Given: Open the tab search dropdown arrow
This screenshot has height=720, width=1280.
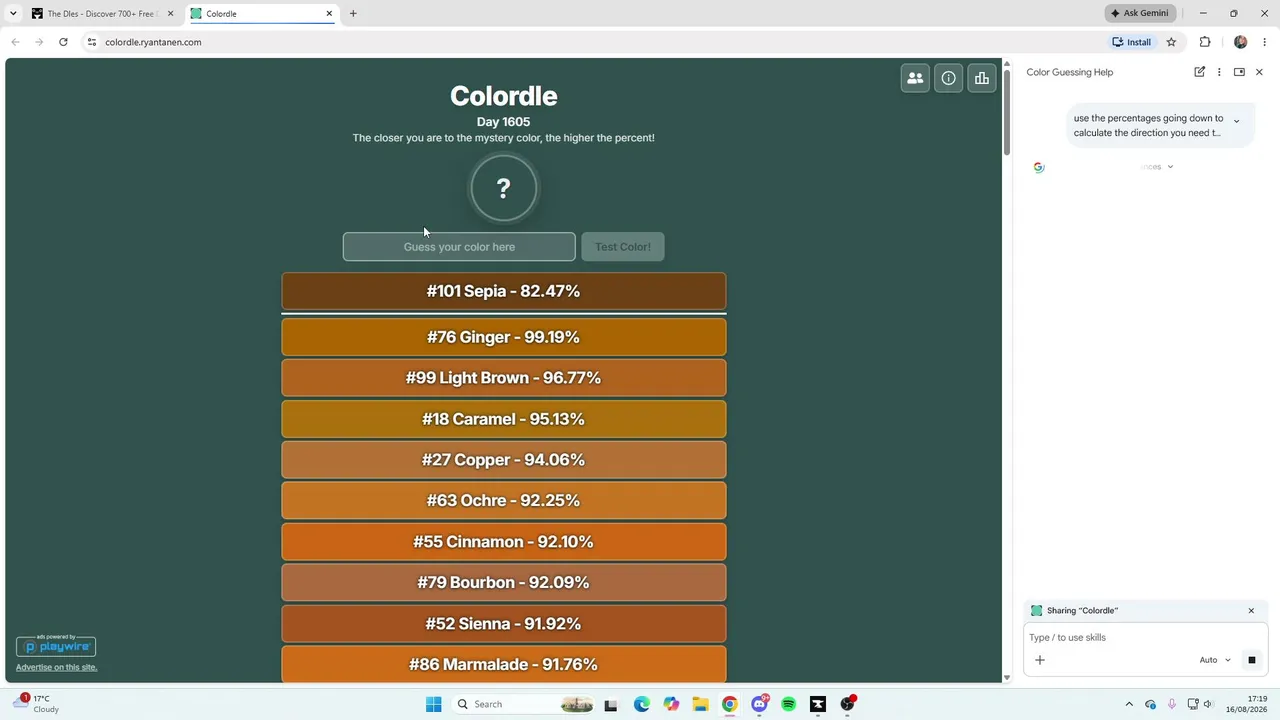Looking at the screenshot, I should tap(13, 13).
